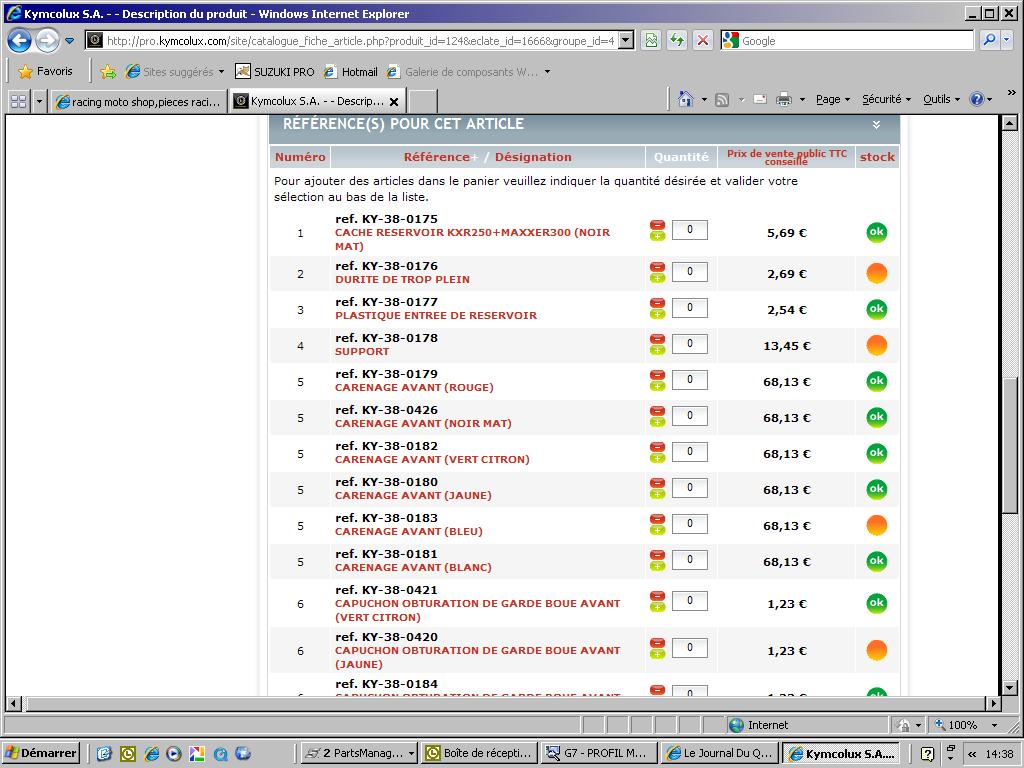Open the Home page icon in command bar

pyautogui.click(x=686, y=99)
